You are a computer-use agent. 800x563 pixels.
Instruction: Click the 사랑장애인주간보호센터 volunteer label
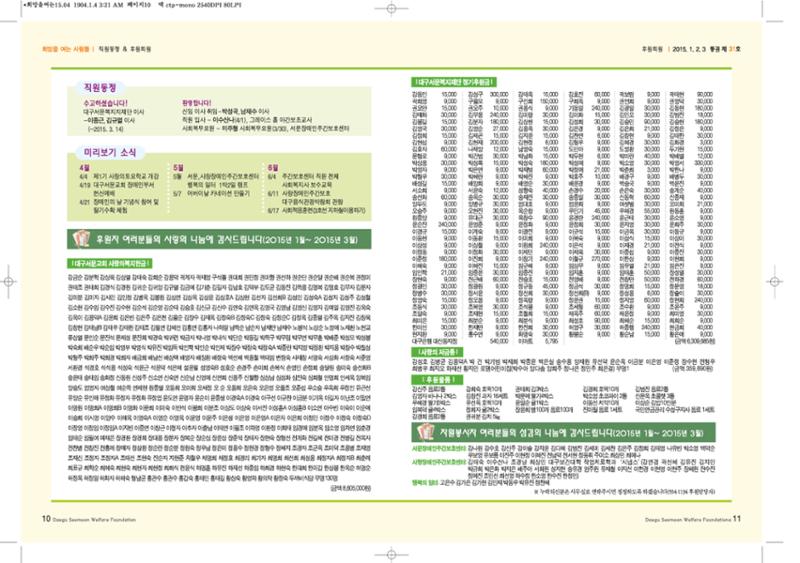point(439,462)
